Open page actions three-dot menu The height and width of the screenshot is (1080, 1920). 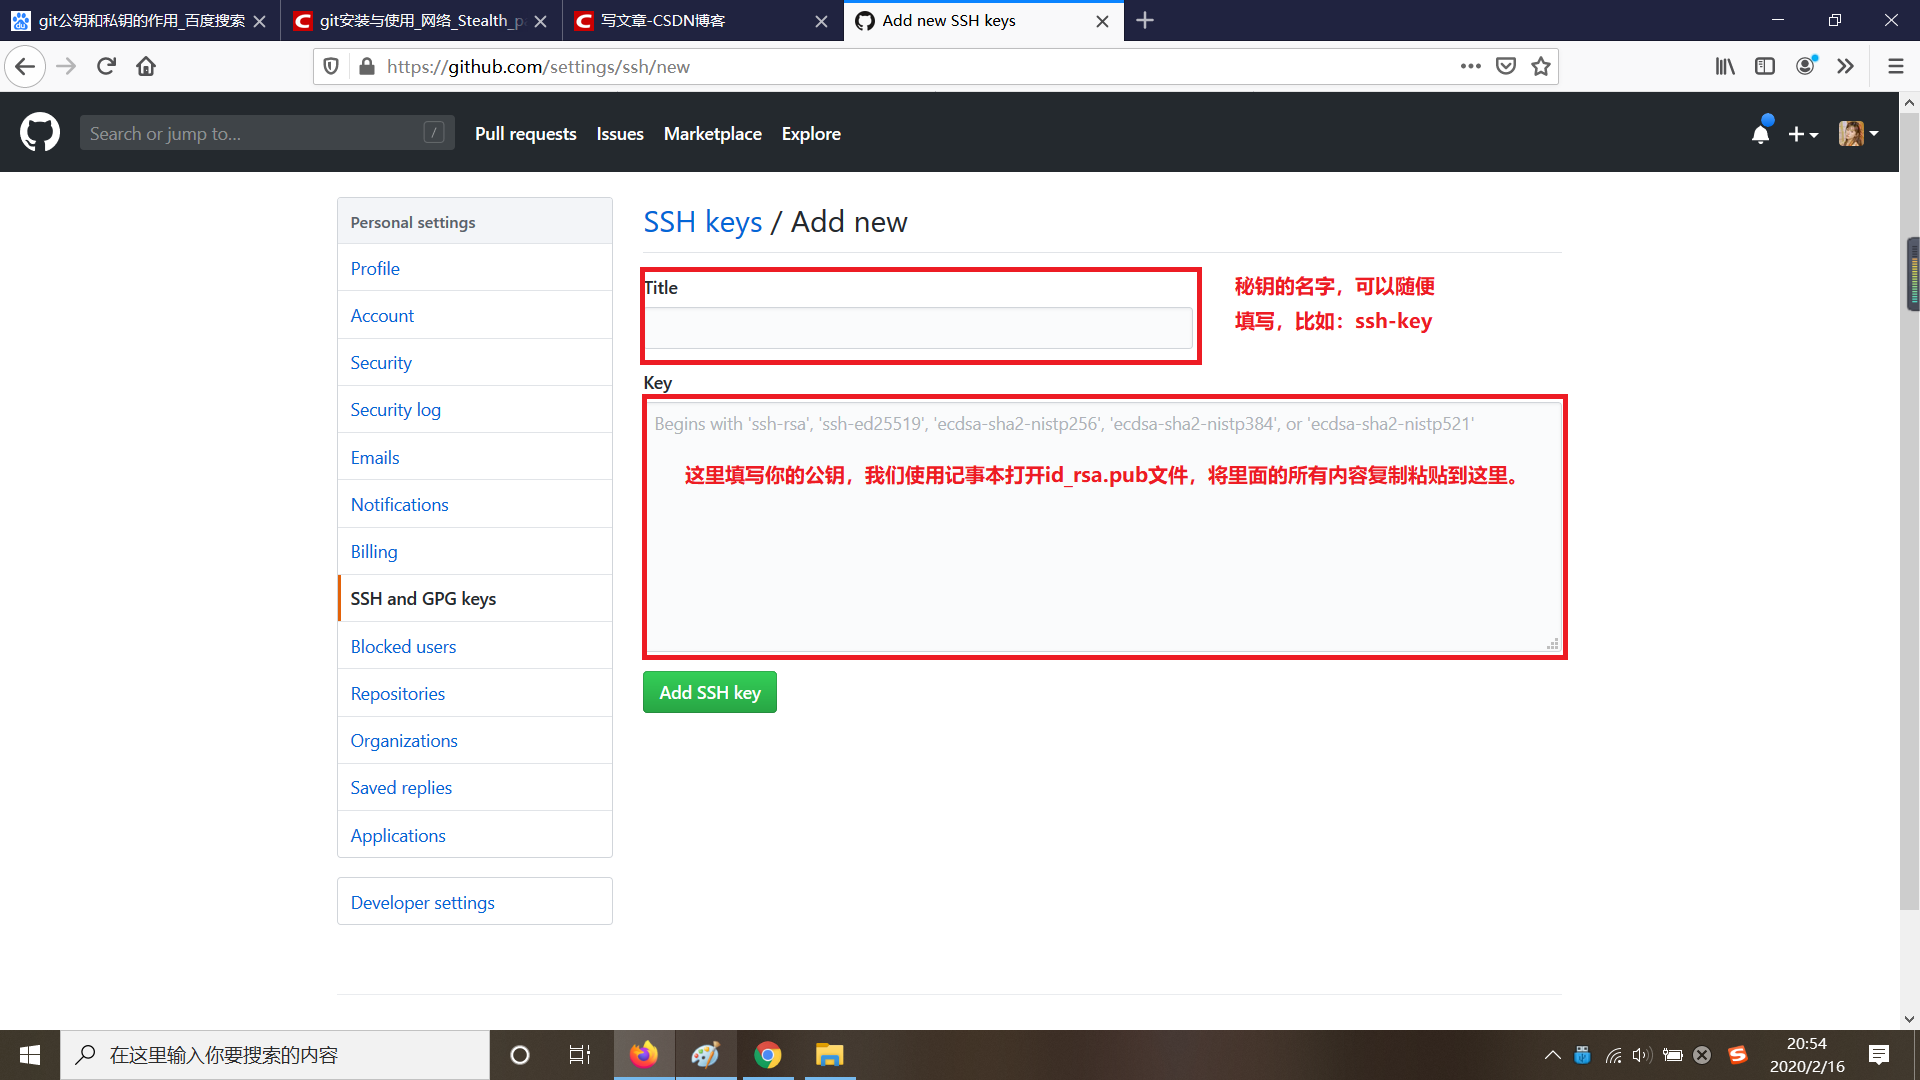coord(1470,66)
